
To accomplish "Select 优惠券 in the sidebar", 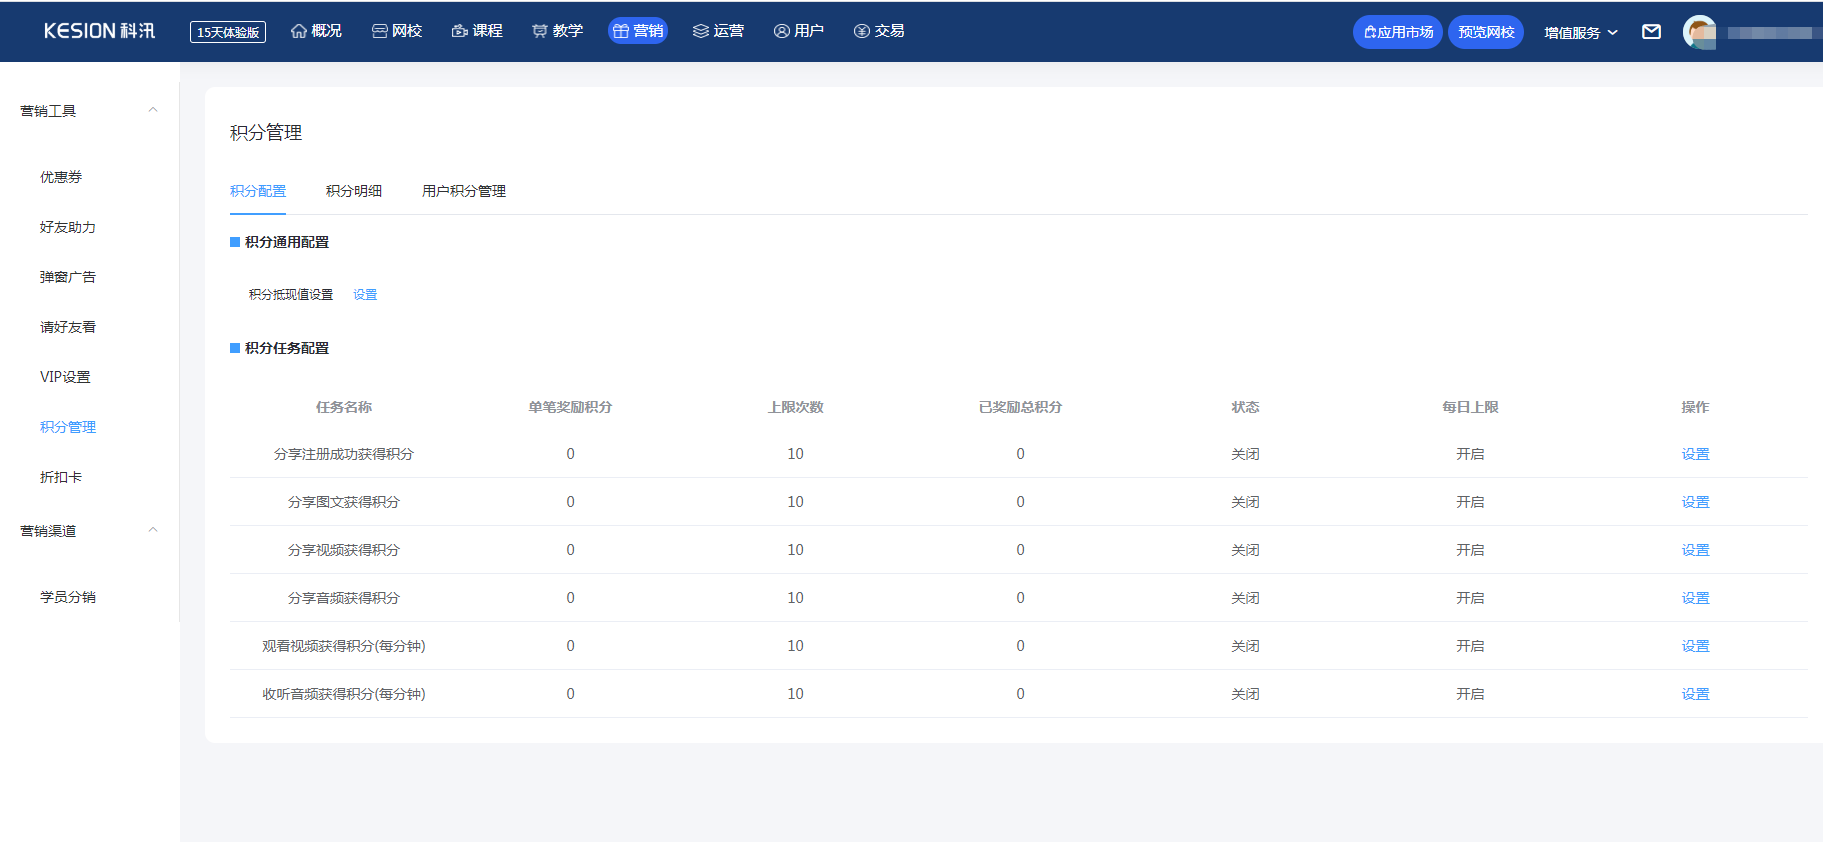I will click(x=61, y=177).
